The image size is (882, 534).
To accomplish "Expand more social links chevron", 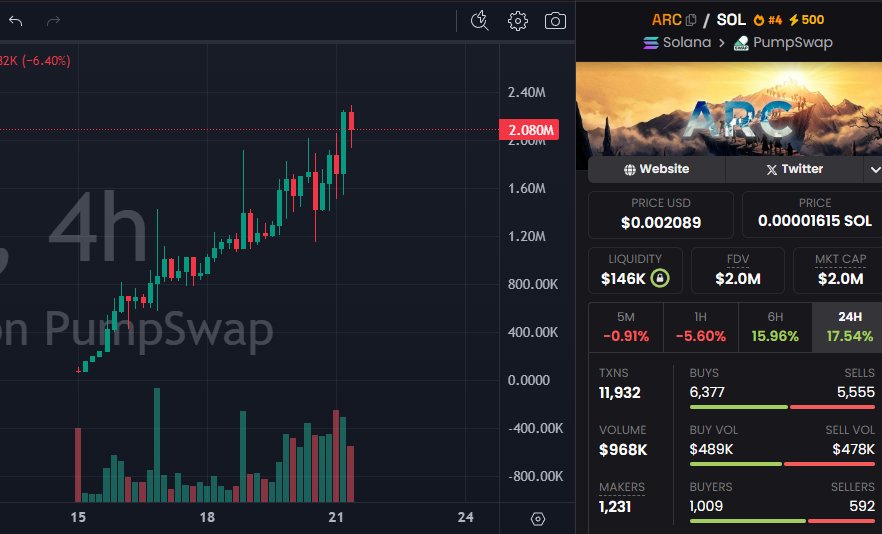I will [876, 169].
